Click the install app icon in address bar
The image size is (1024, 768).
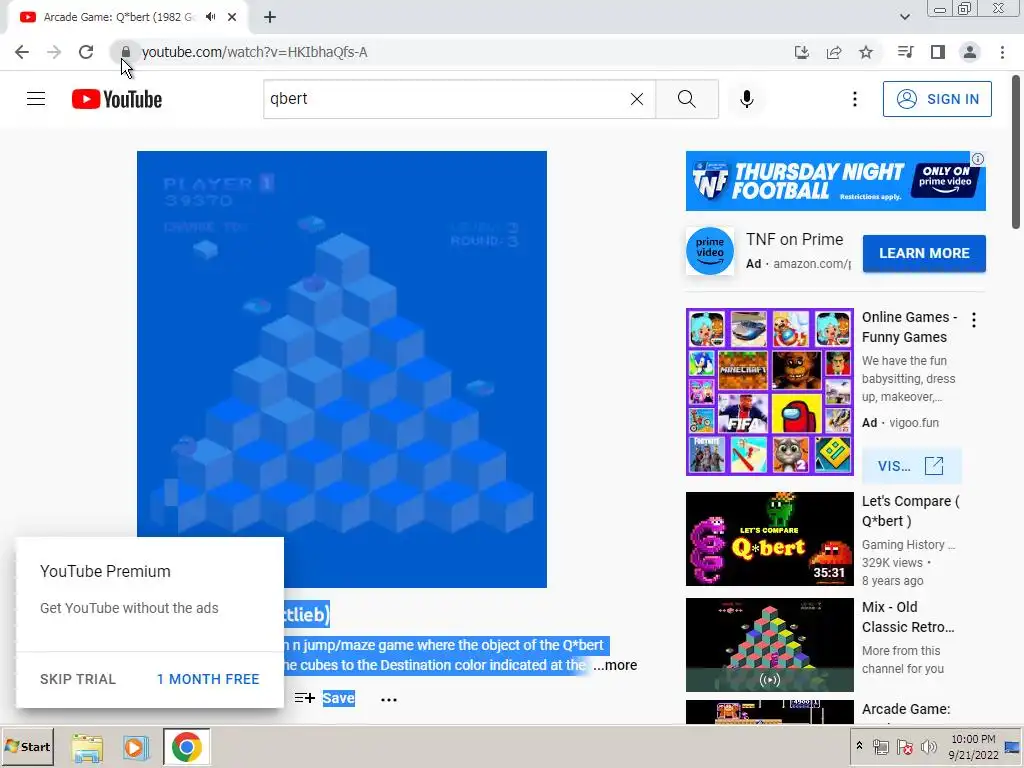802,52
